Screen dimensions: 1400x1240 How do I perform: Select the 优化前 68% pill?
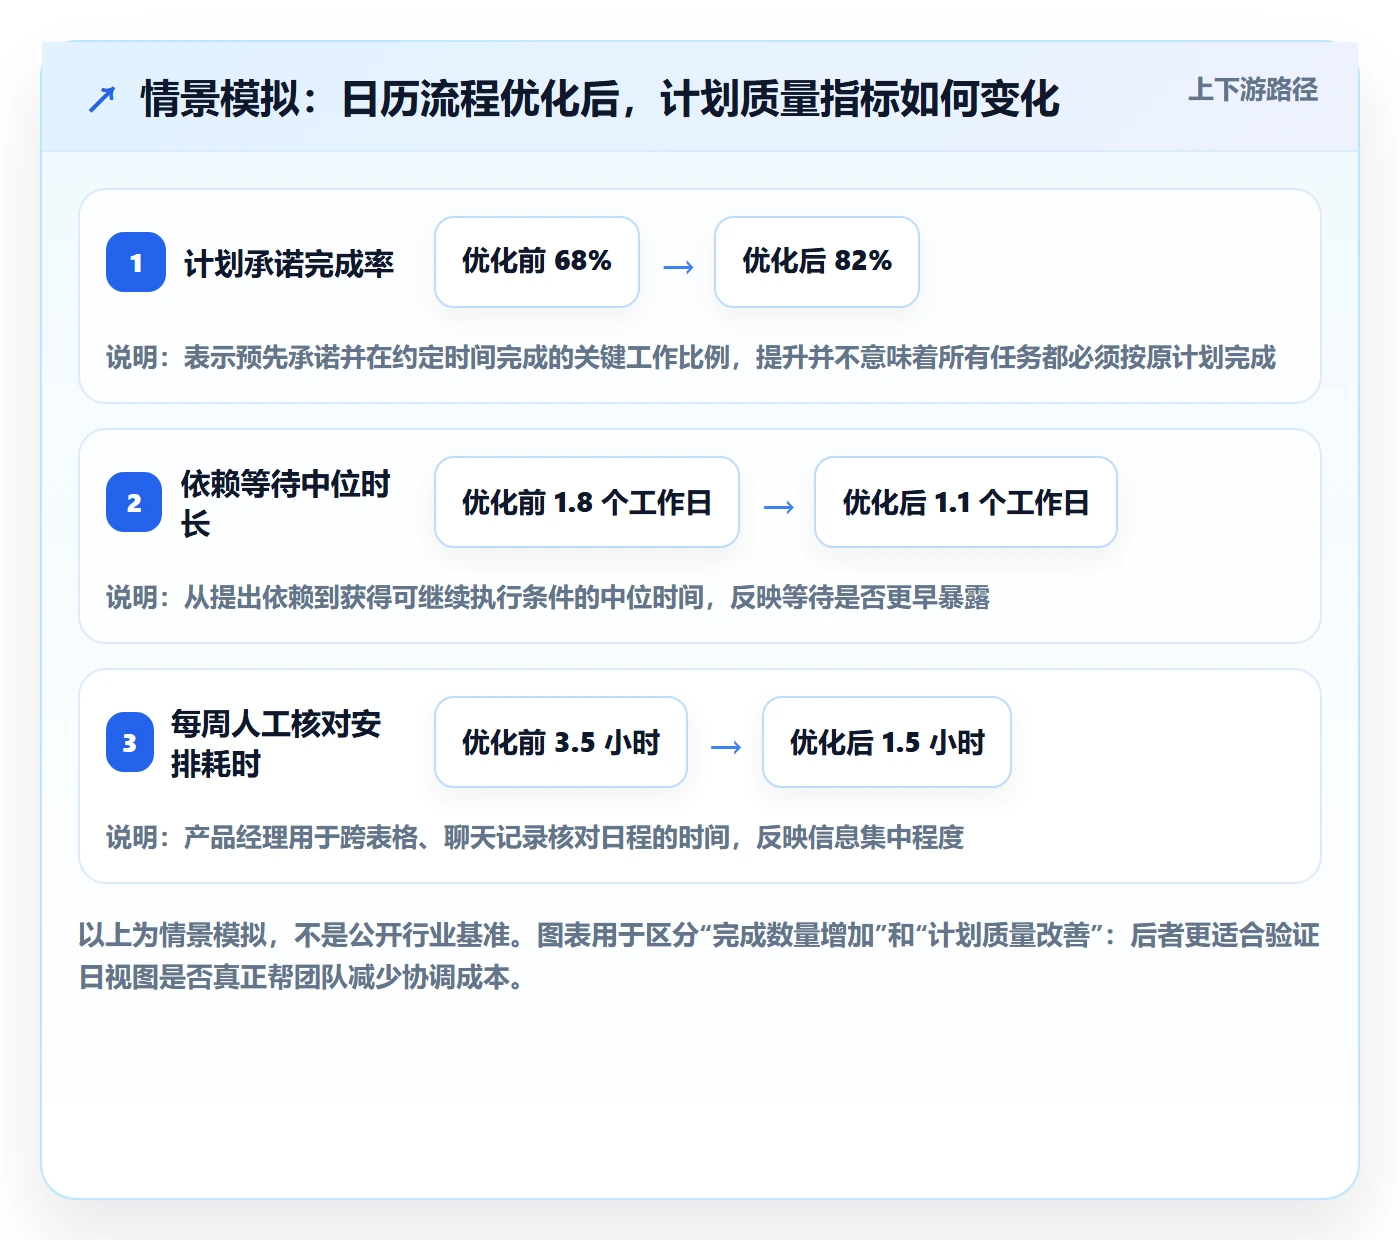537,262
